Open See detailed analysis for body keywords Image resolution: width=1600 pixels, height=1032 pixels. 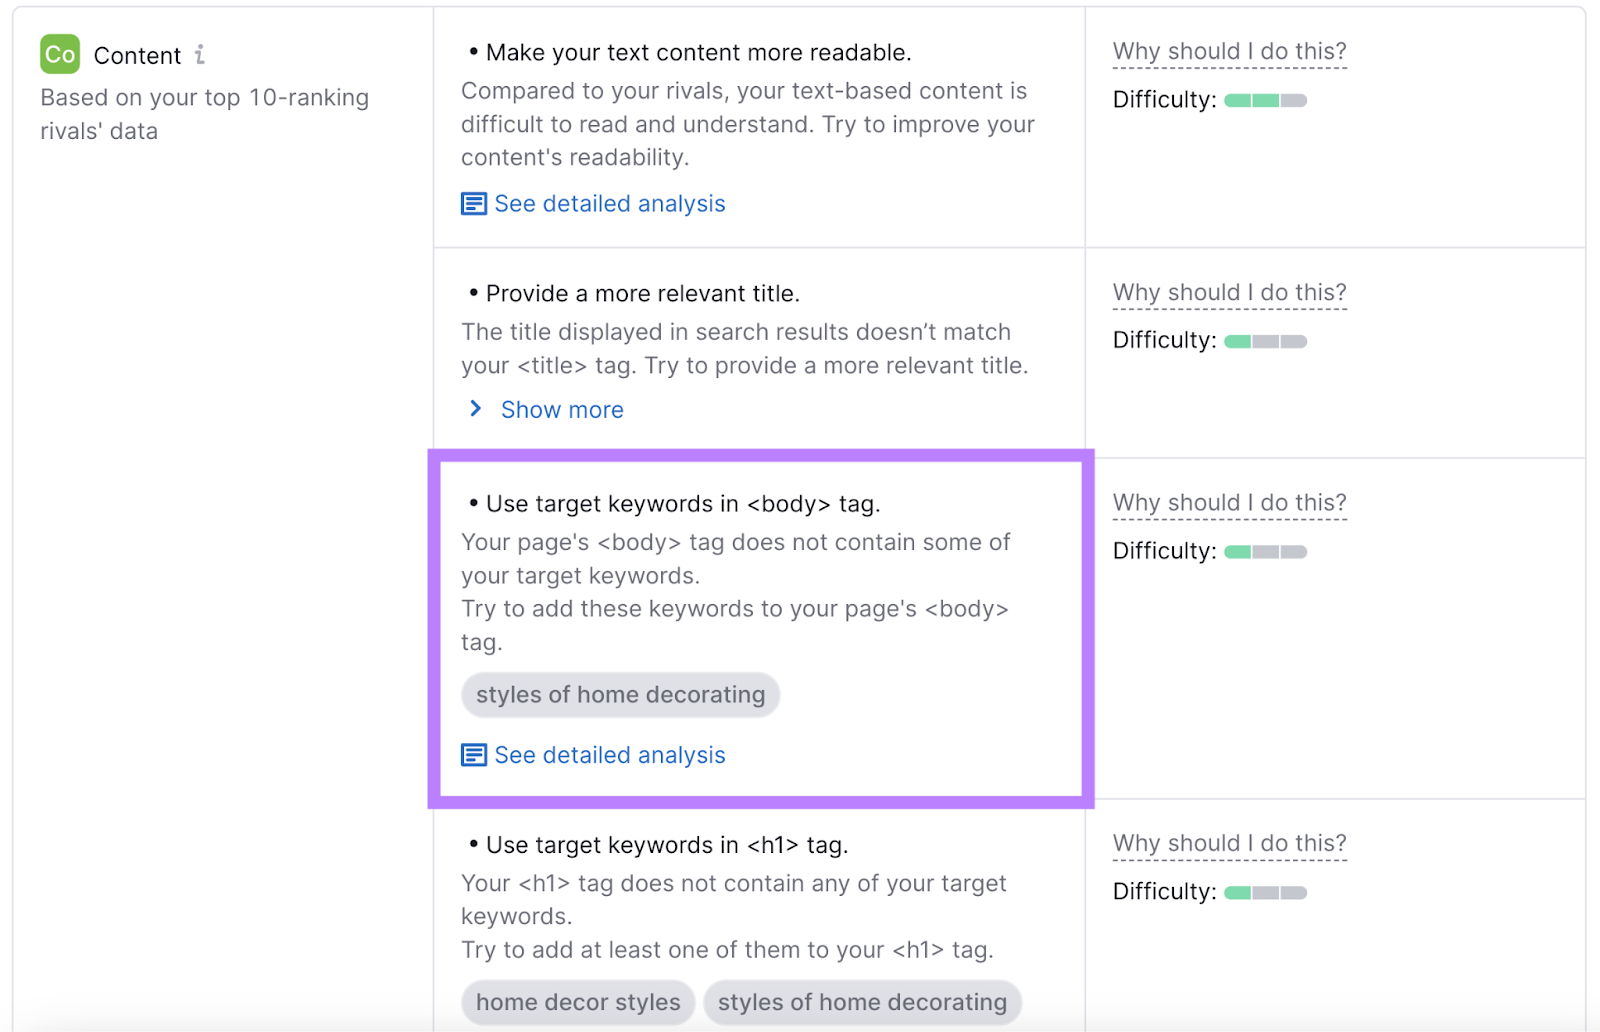(609, 755)
